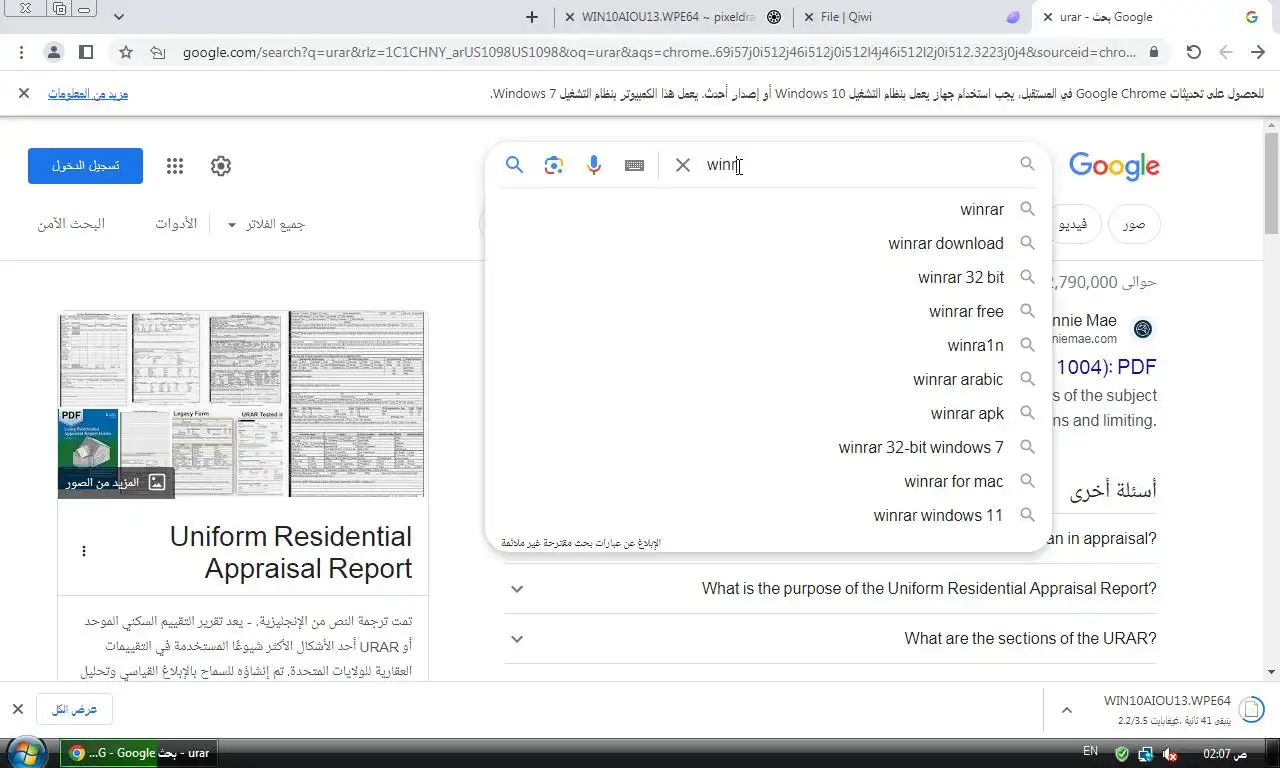Close the pixeldrain WIN10AIOU13 tab
The width and height of the screenshot is (1280, 768).
click(569, 17)
